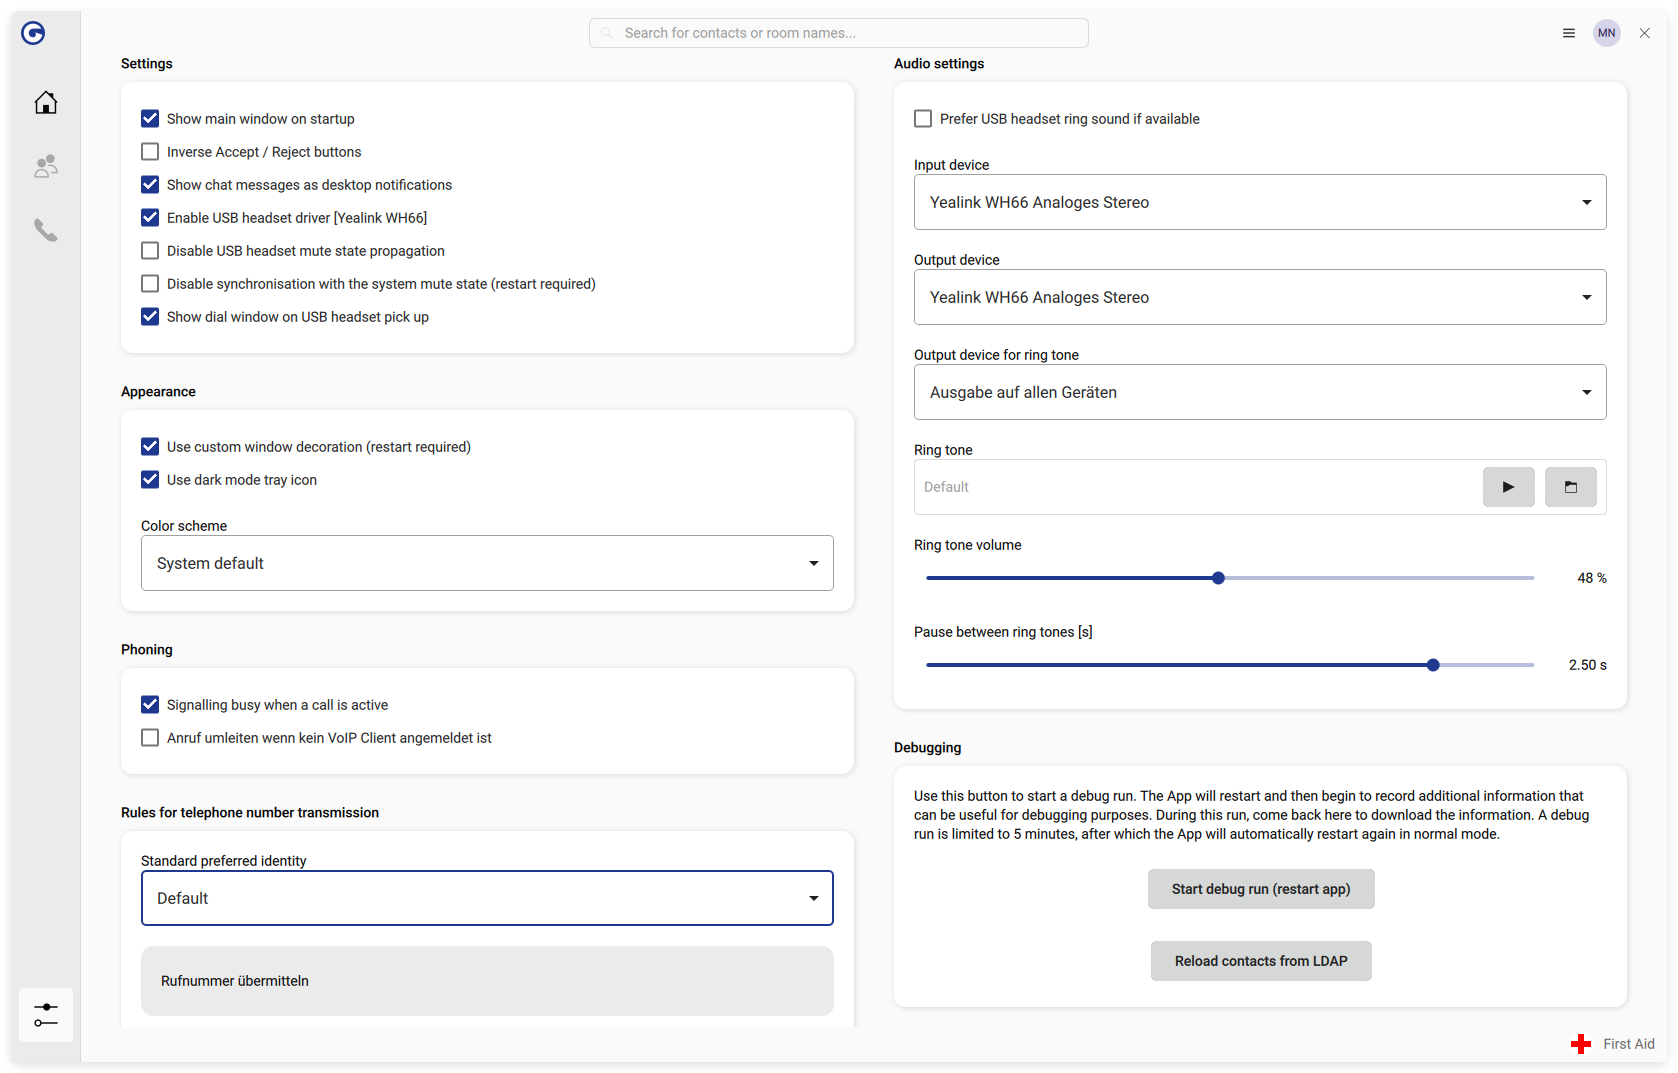The height and width of the screenshot is (1073, 1678).
Task: Check Prefer USB headset ring sound if available
Action: (x=922, y=118)
